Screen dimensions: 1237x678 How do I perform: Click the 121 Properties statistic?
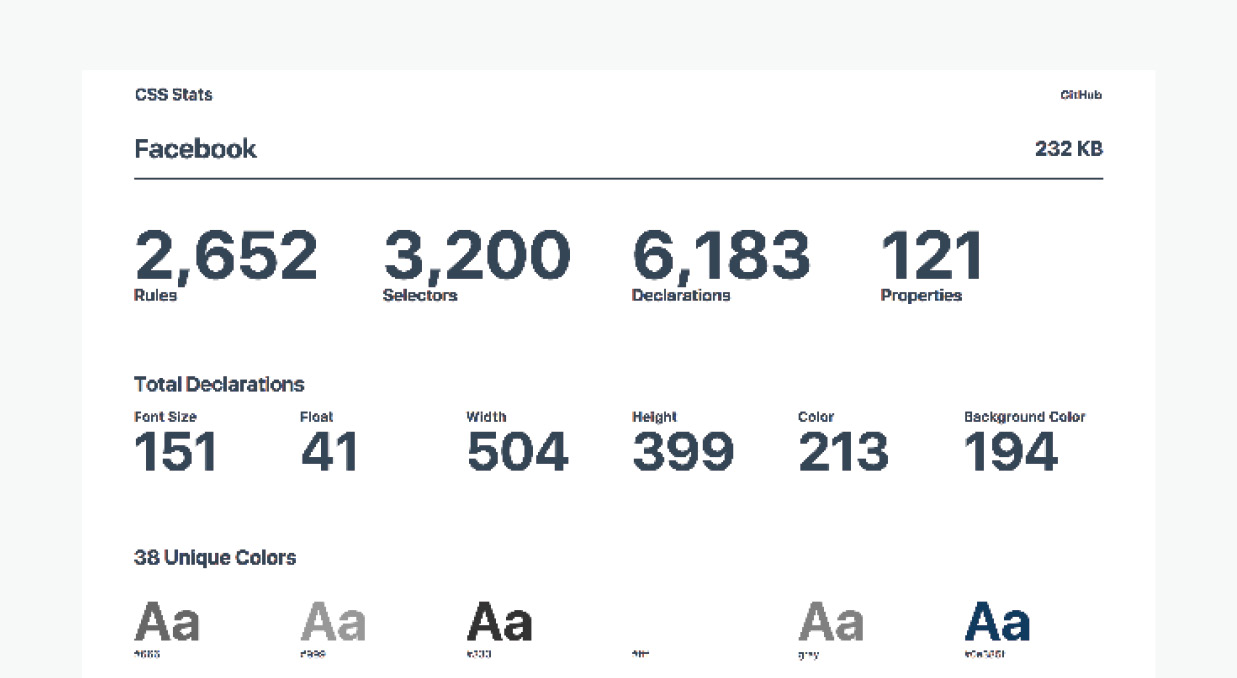click(x=932, y=266)
